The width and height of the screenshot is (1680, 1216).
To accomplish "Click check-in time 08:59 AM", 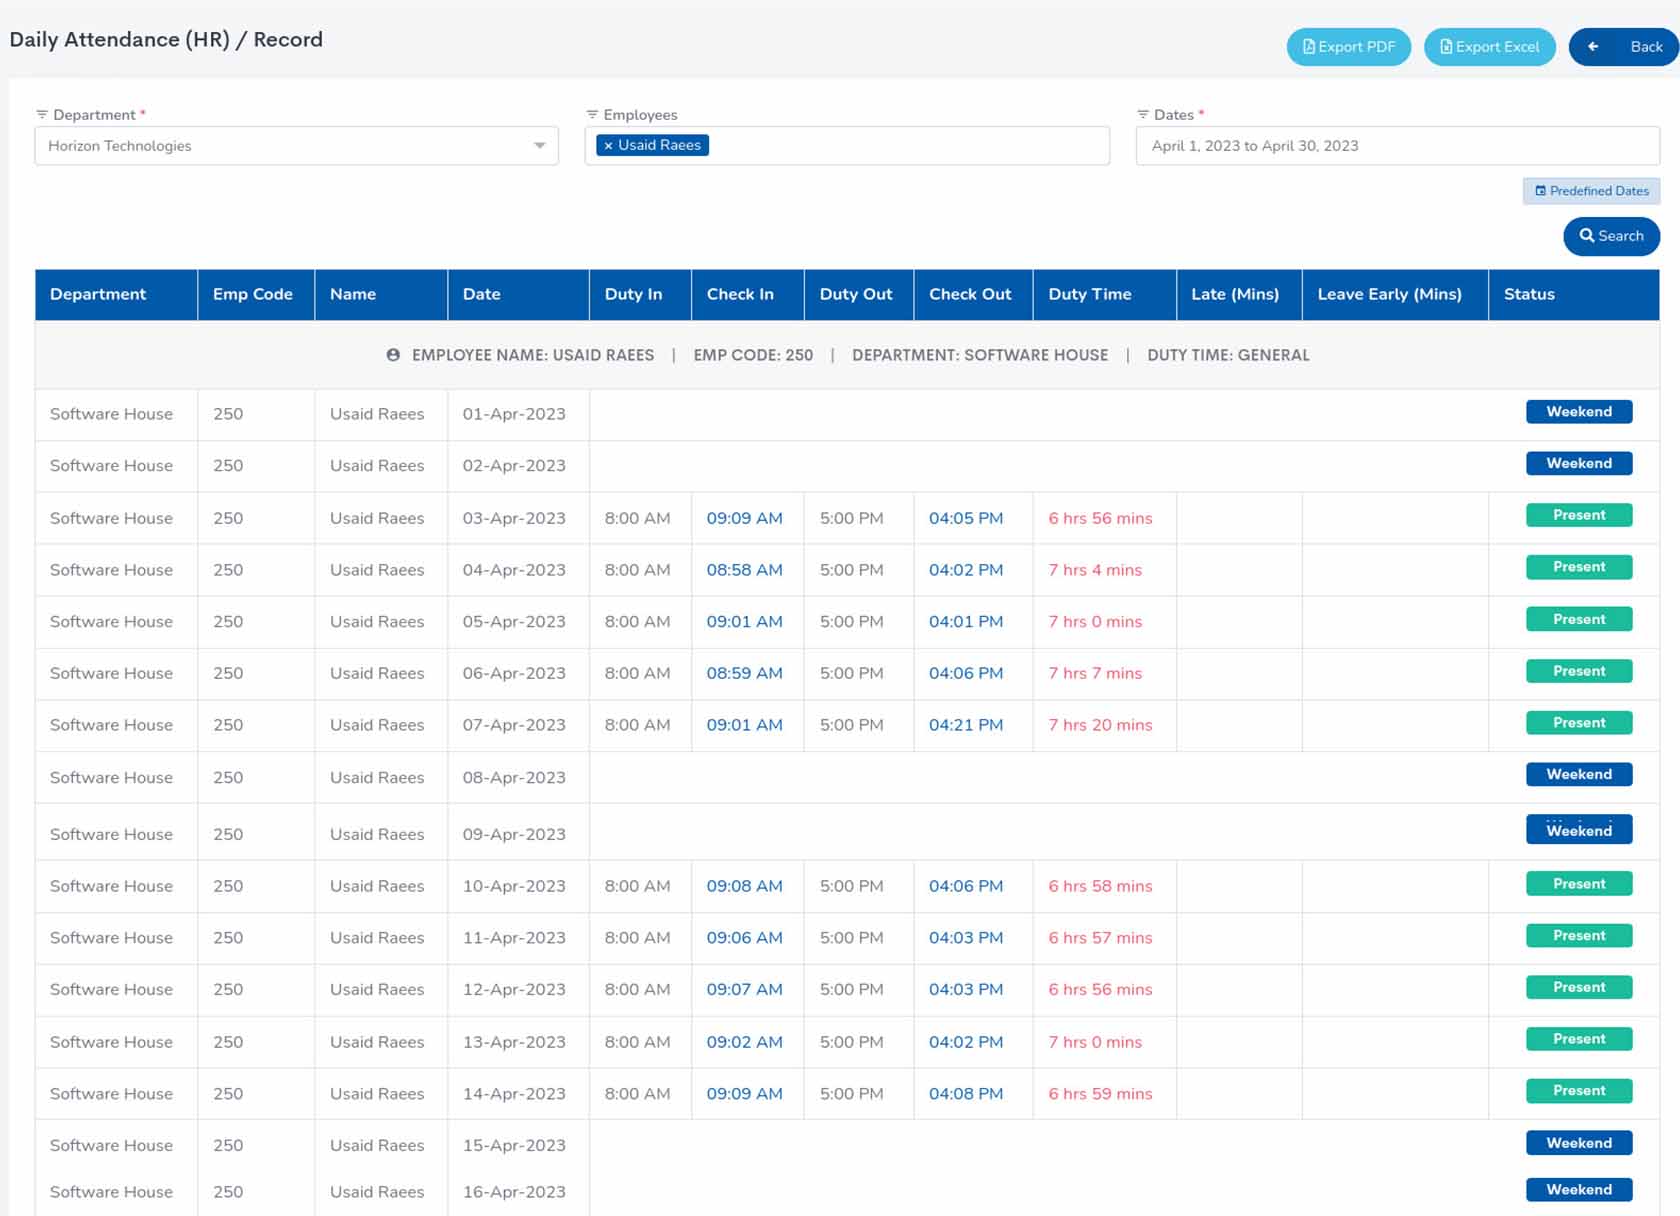I will (x=744, y=674).
